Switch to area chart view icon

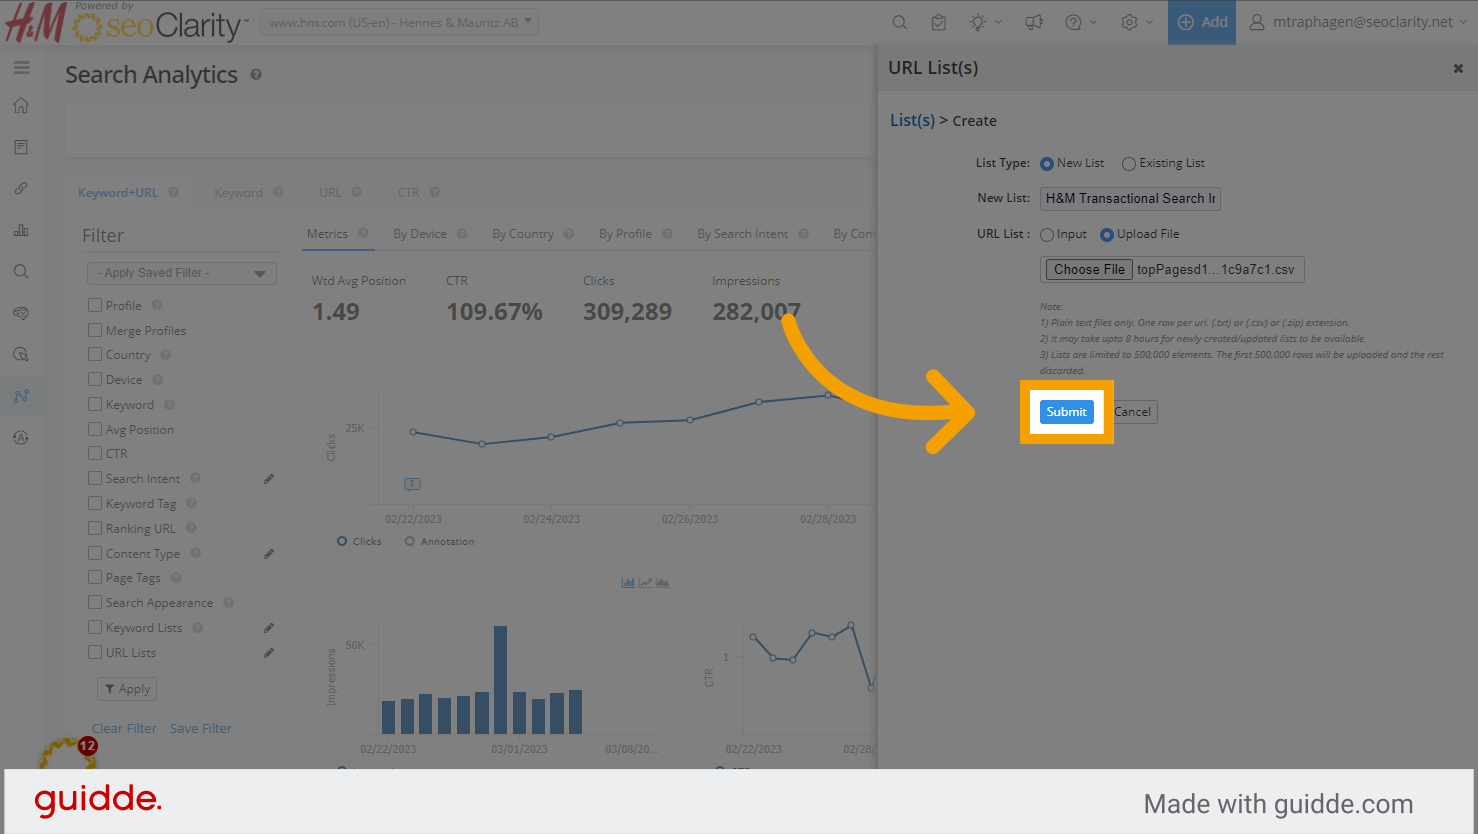[662, 582]
